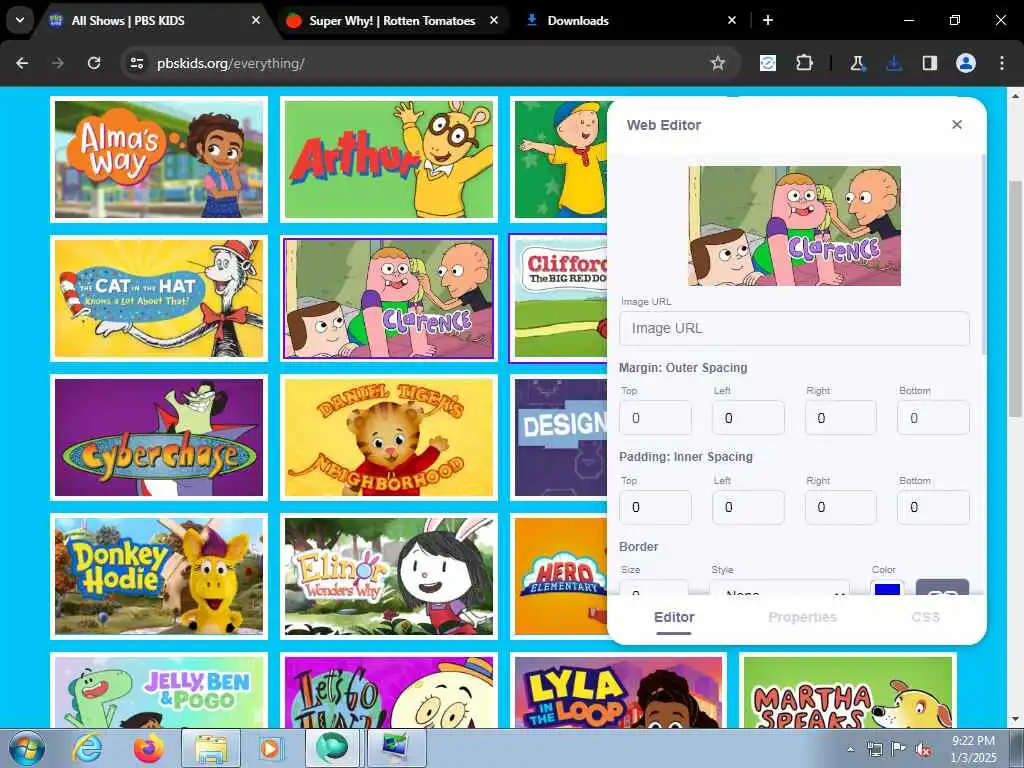Select the Editor tab in Web Editor

click(674, 617)
